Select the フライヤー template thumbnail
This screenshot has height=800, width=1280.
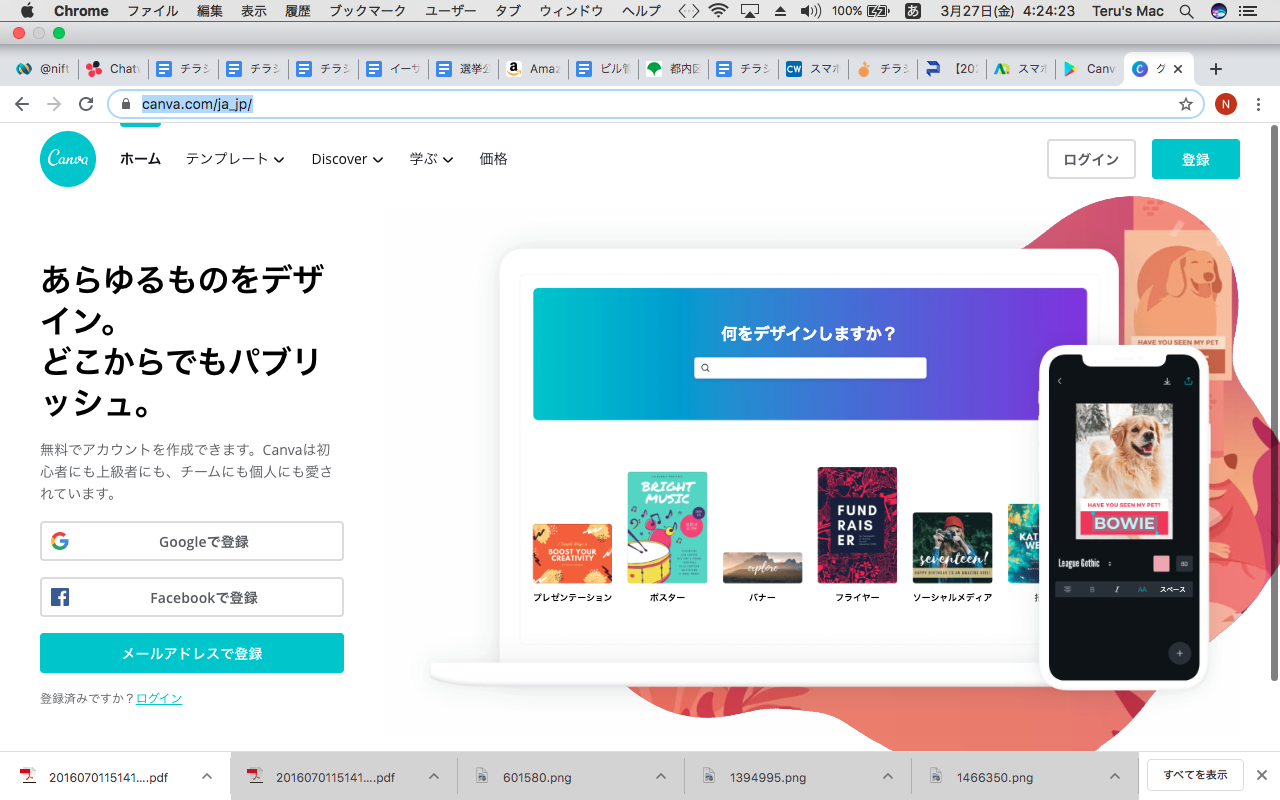(857, 525)
